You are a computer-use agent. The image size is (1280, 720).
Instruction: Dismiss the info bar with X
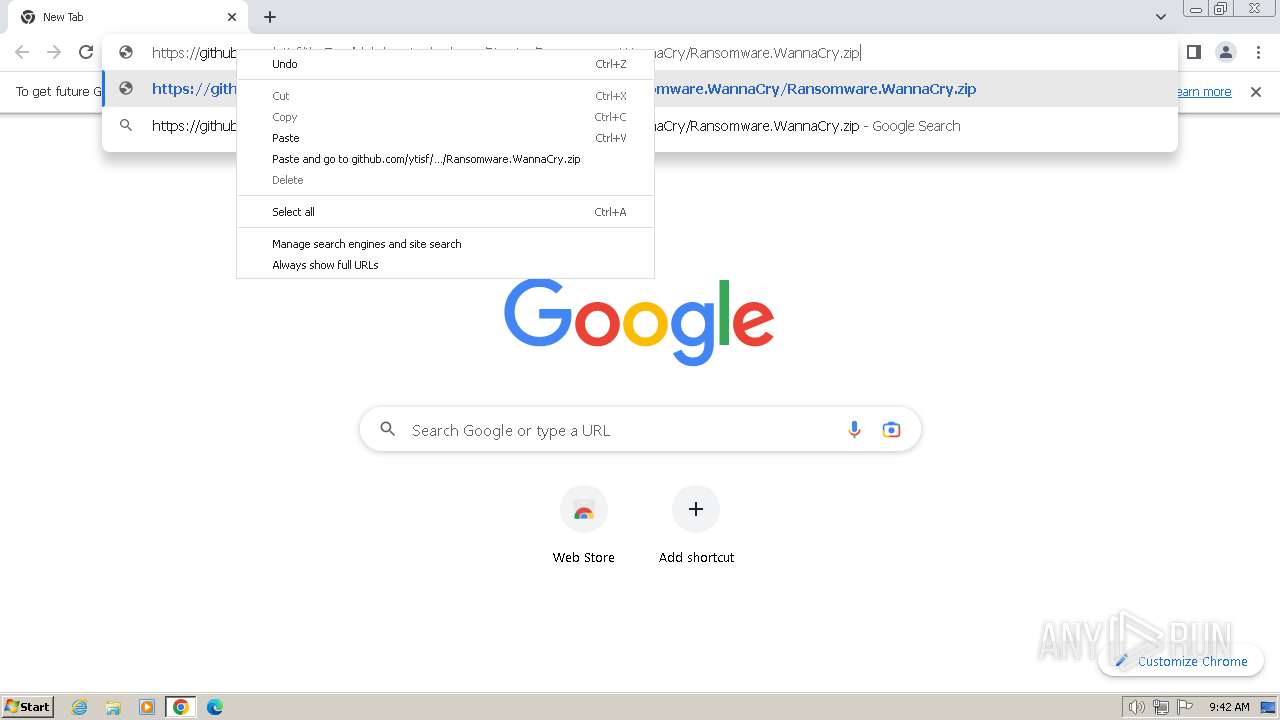click(x=1256, y=92)
